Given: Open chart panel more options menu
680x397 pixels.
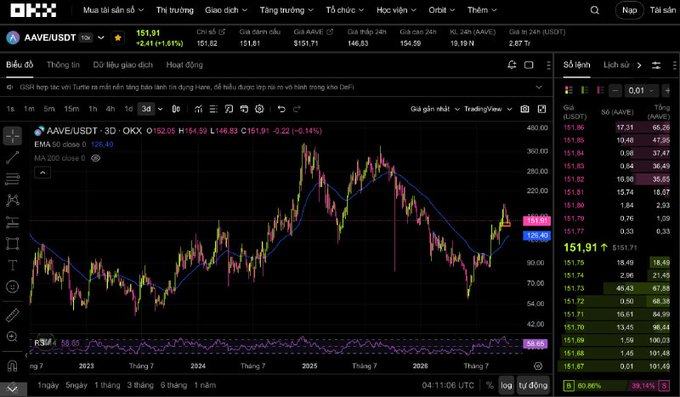Looking at the screenshot, I should [548, 65].
